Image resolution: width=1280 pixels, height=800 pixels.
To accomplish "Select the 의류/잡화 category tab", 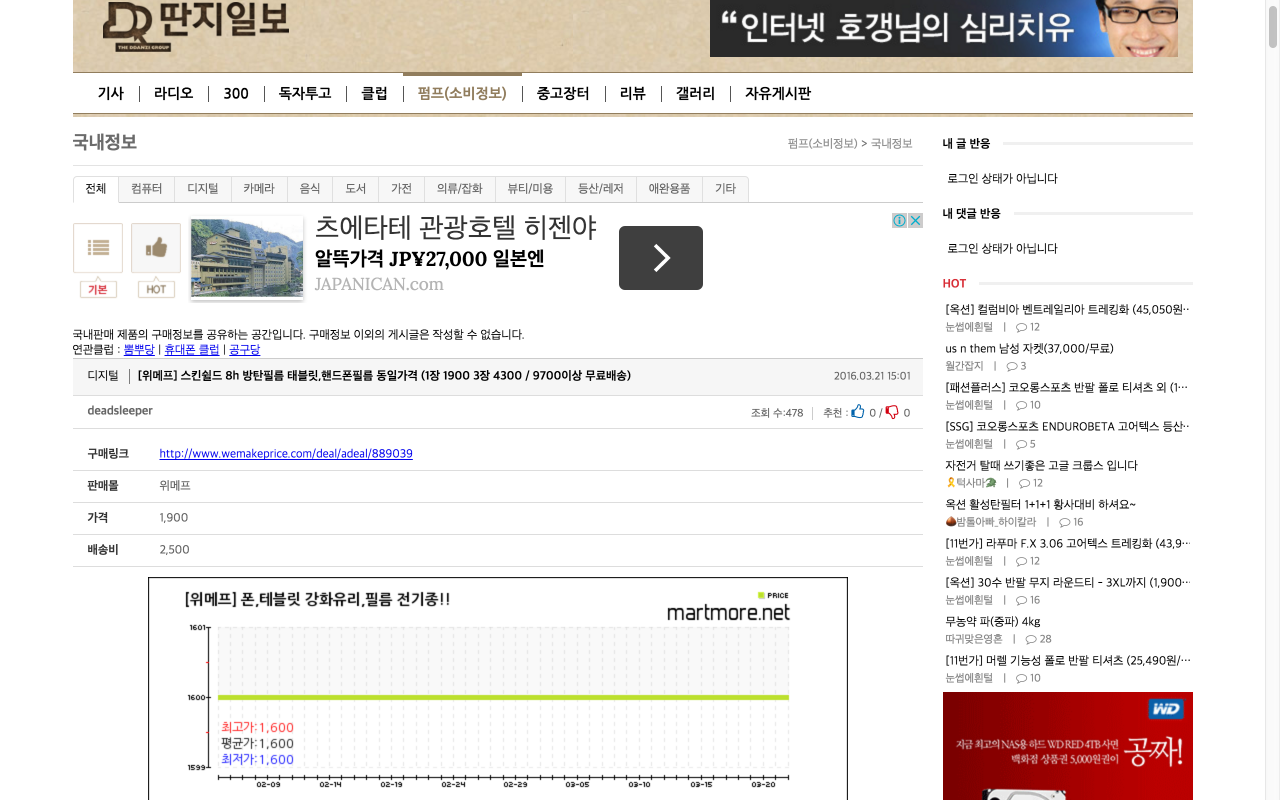I will coord(460,189).
